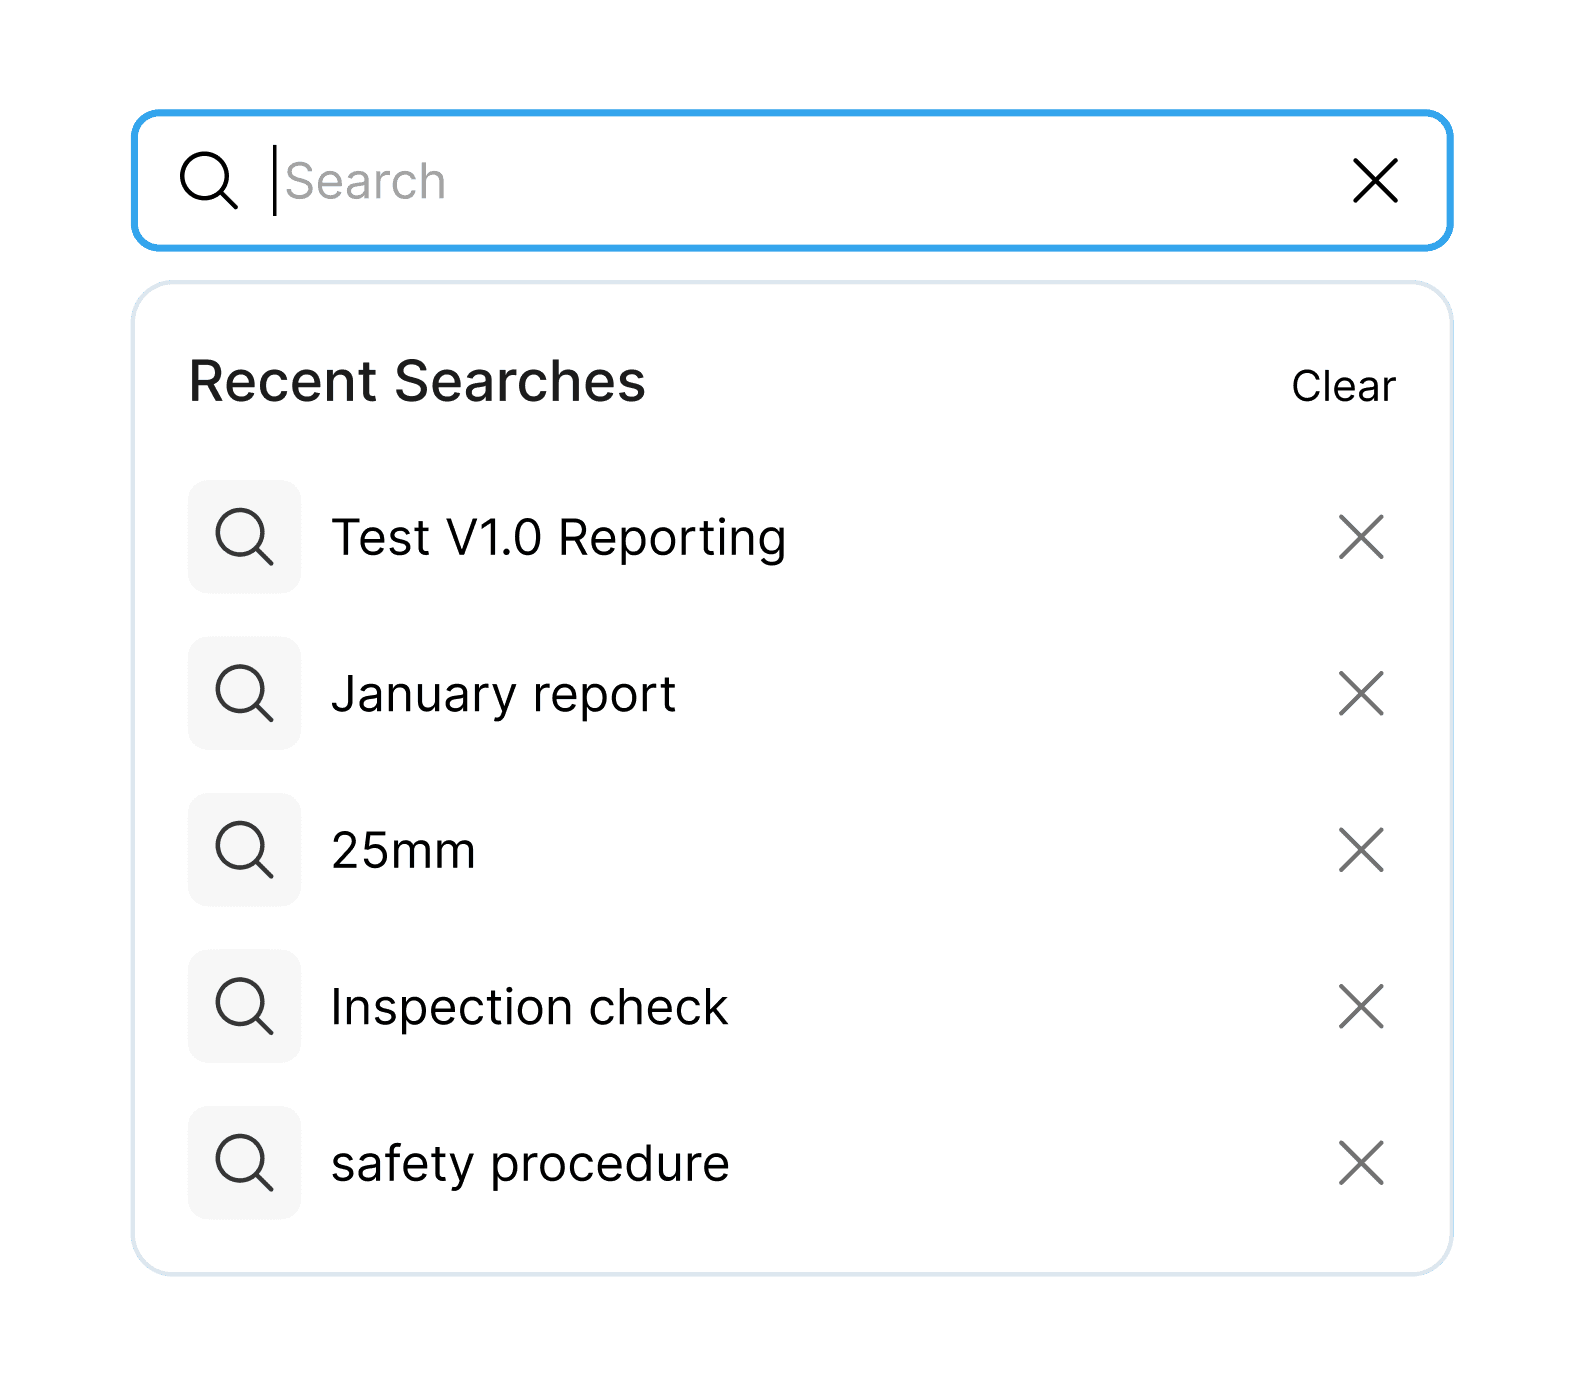Click the magnifier icon in the search bar
The width and height of the screenshot is (1584, 1380).
point(209,181)
